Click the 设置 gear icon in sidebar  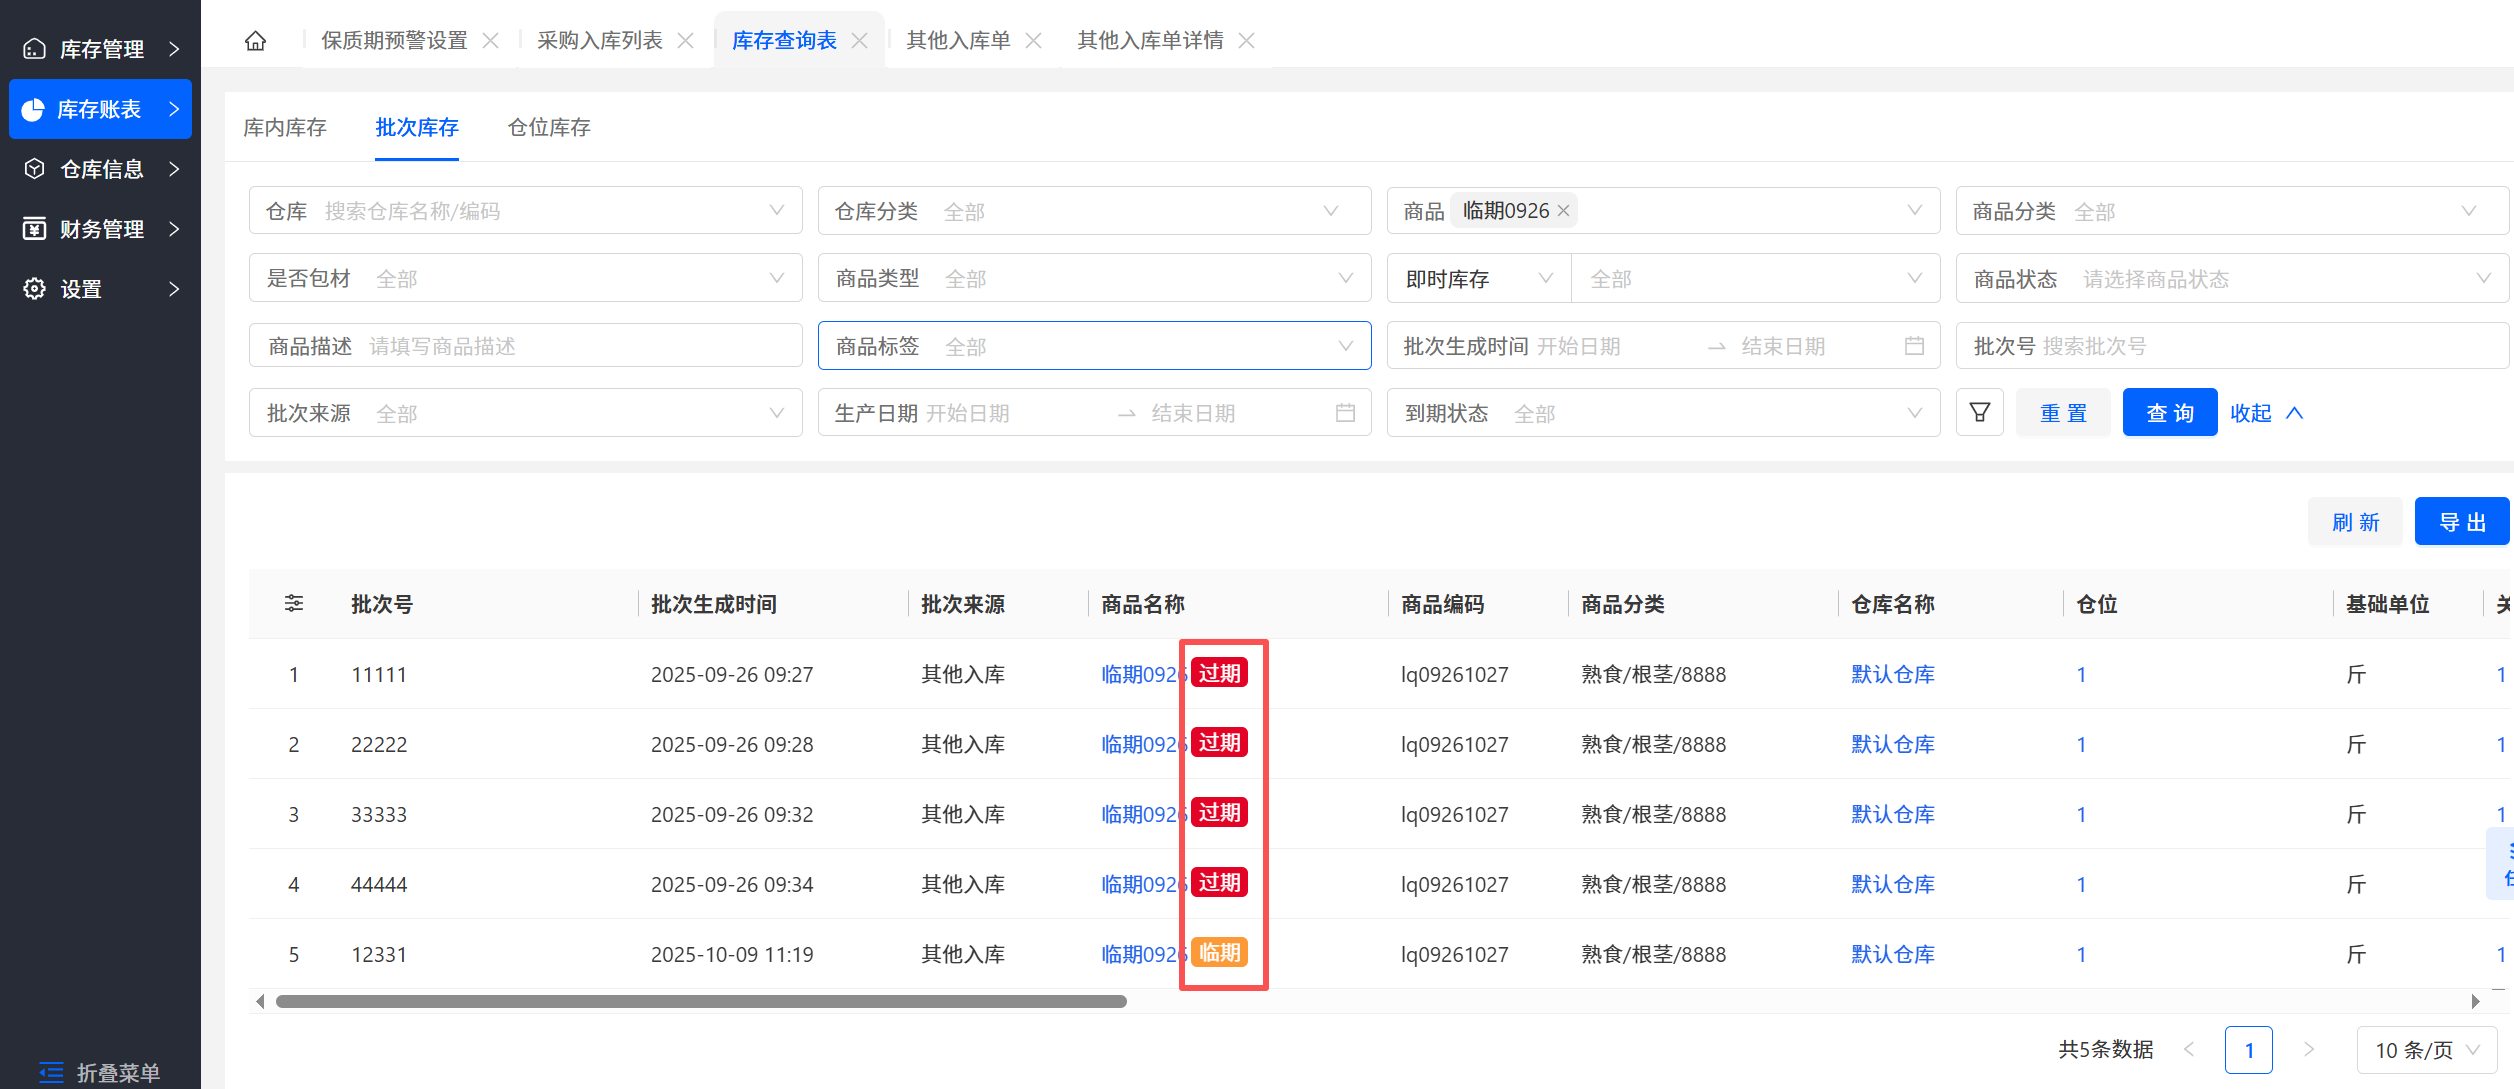(x=35, y=289)
